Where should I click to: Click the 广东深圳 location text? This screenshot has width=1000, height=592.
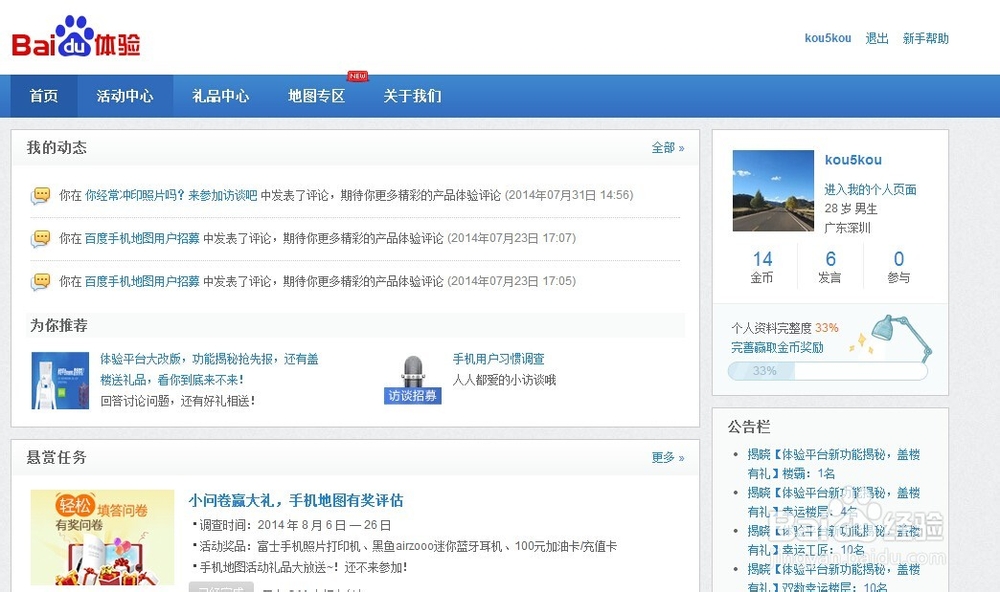click(x=848, y=228)
